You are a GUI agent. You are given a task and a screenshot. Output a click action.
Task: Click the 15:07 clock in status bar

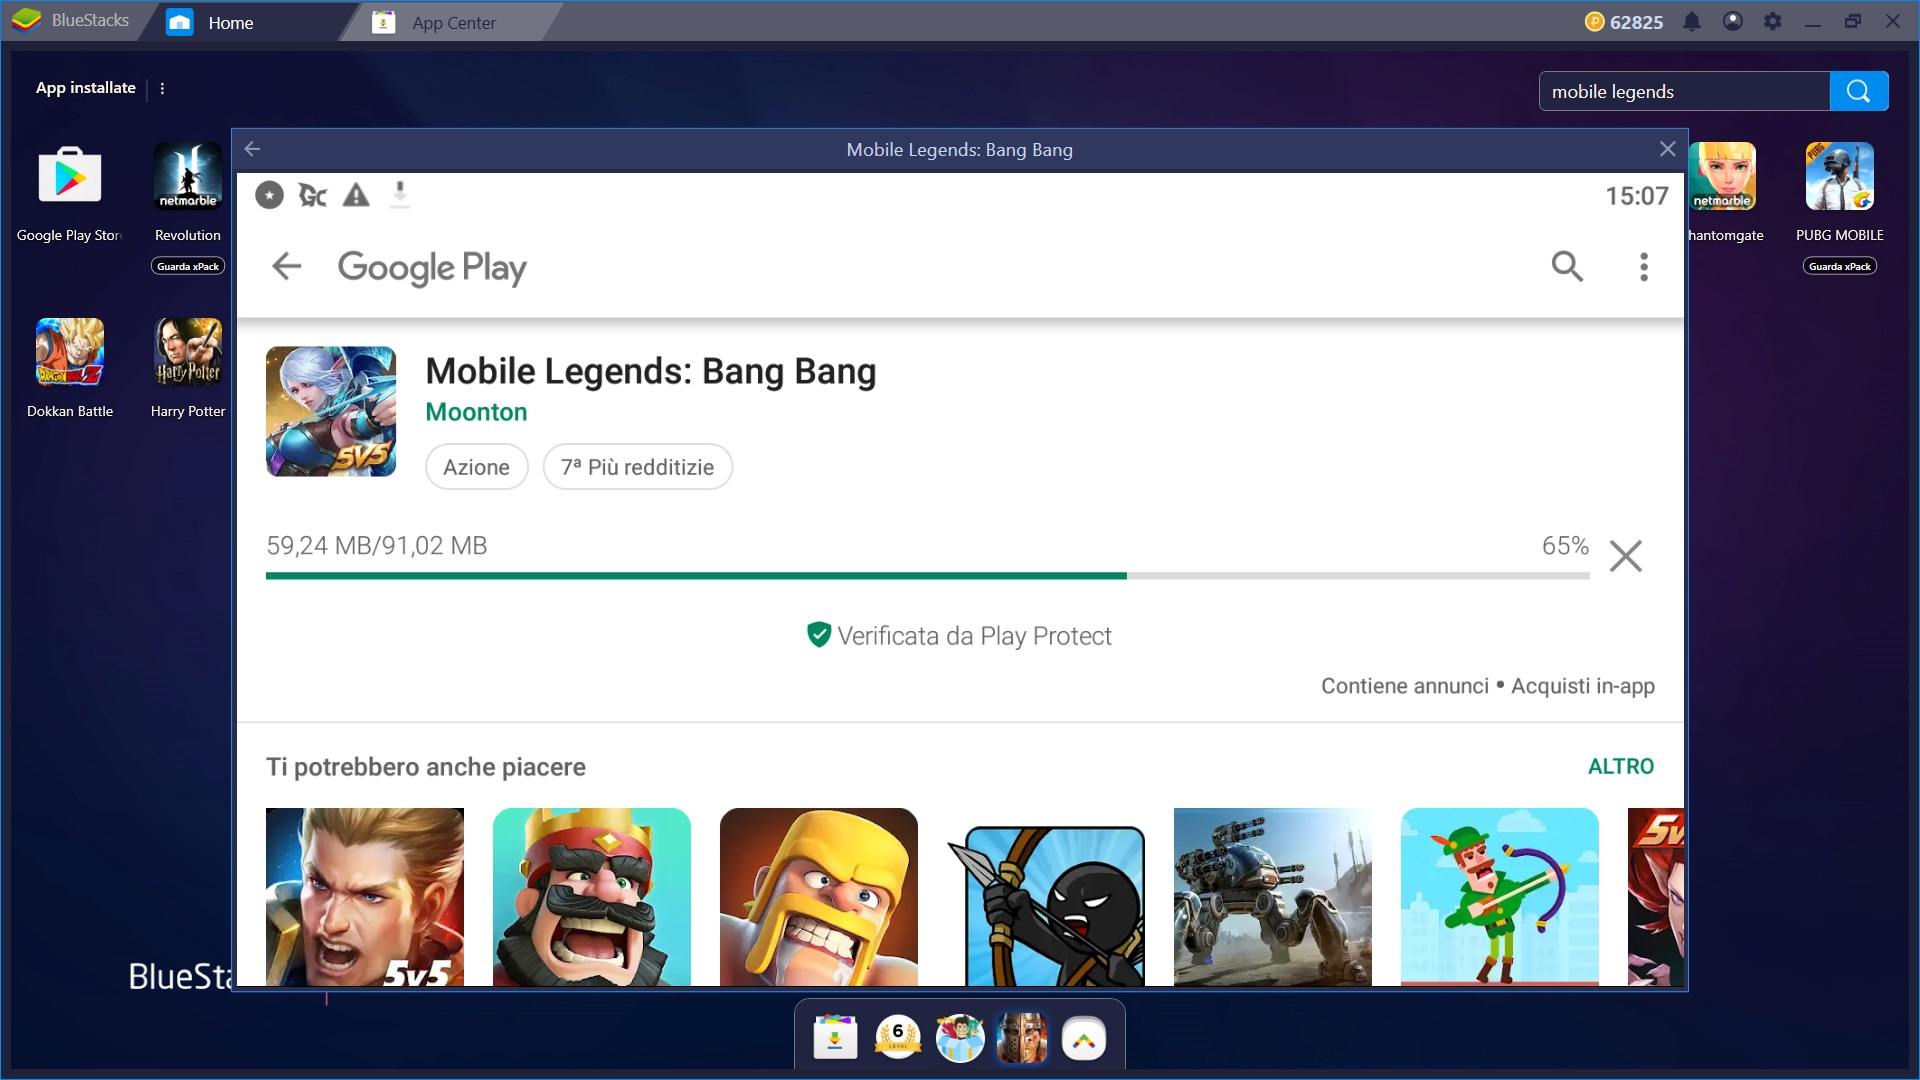(x=1637, y=196)
